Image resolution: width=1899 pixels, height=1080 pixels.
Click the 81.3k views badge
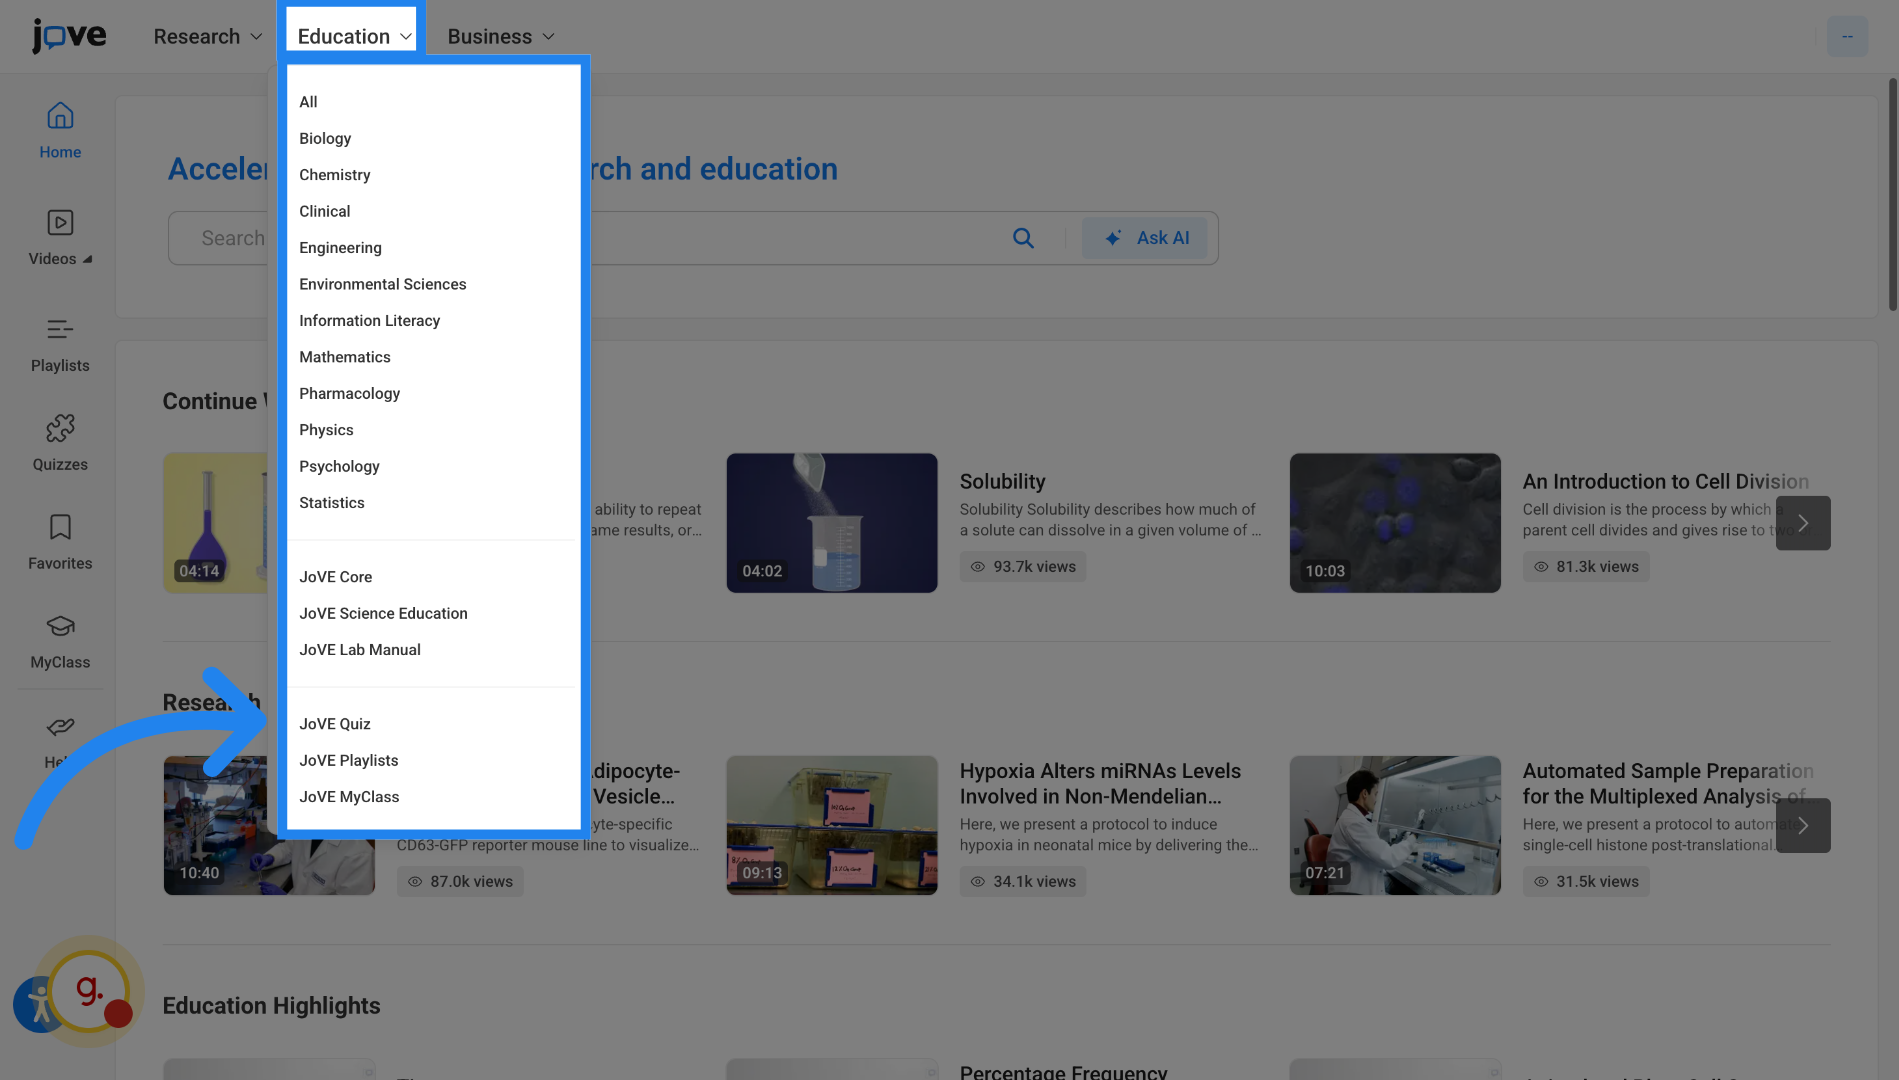(1586, 567)
